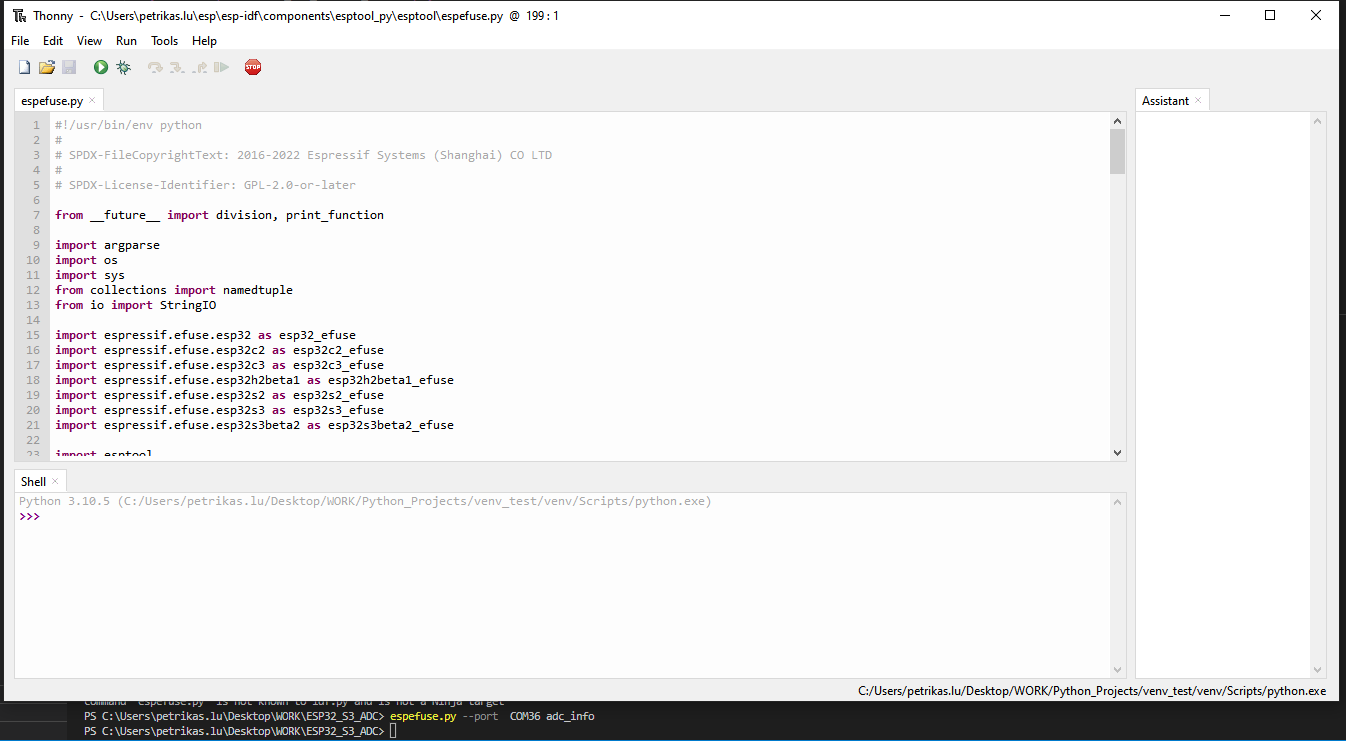Stop the running program with the stop icon
This screenshot has width=1346, height=741.
click(252, 66)
